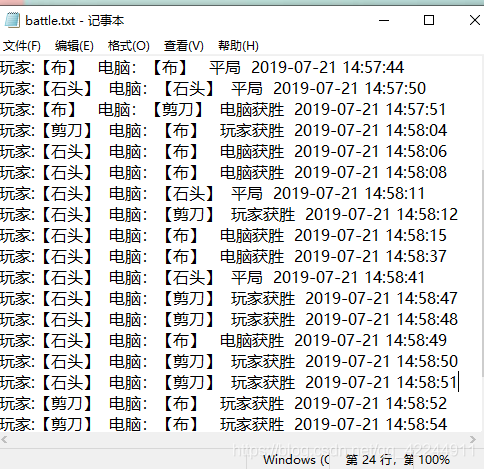
Task: Click the line ending at 14:58:12
Action: pyautogui.click(x=229, y=215)
